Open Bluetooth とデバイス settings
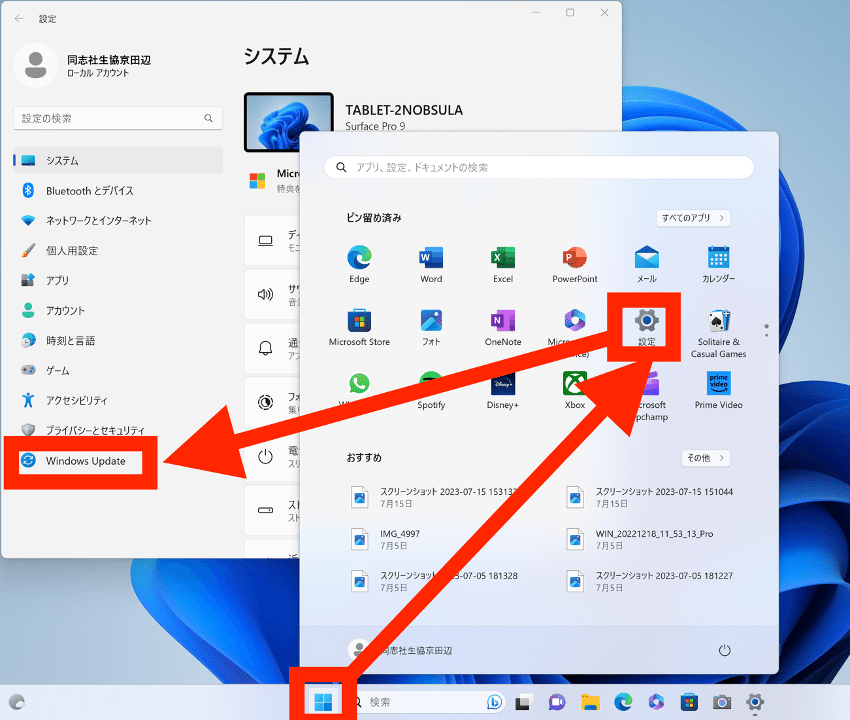Viewport: 850px width, 720px height. 118,191
